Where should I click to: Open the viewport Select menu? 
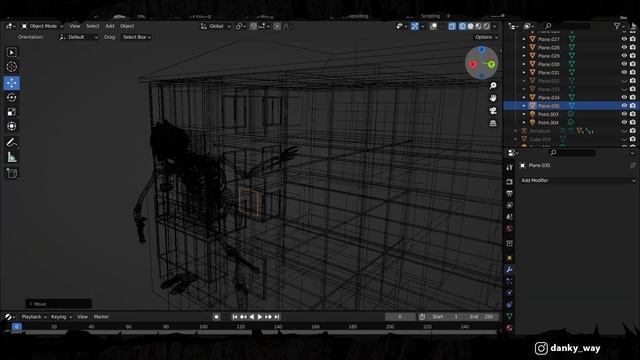tap(93, 26)
